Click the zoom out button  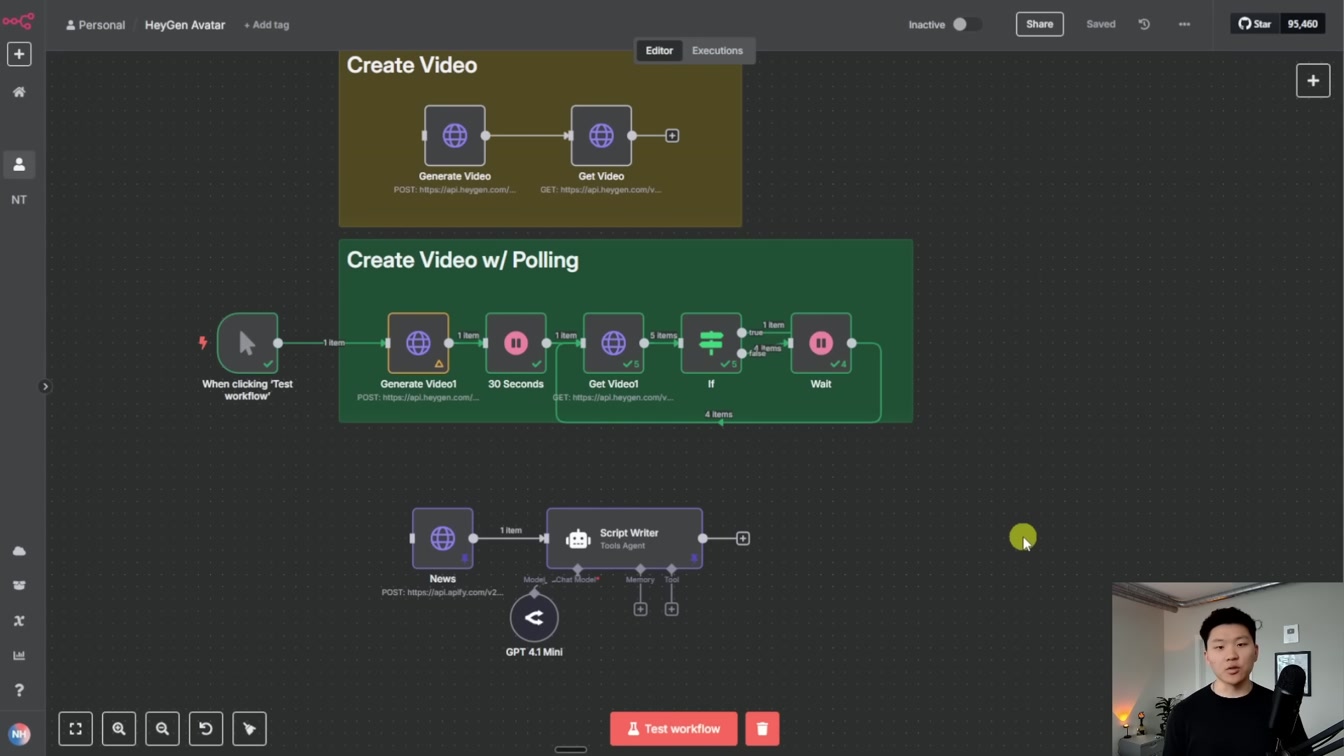[162, 729]
